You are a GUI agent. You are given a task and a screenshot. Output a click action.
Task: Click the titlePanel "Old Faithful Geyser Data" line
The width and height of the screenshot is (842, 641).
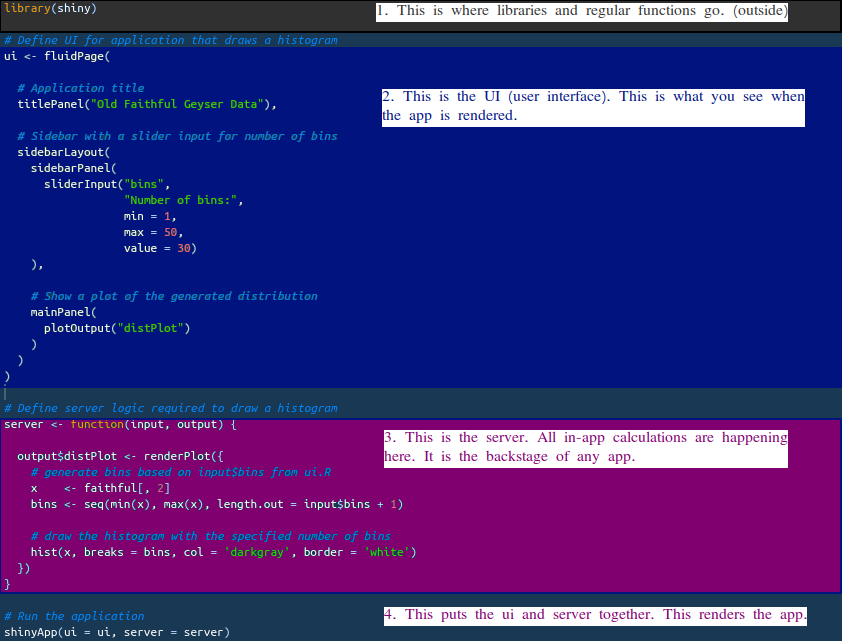click(x=146, y=104)
